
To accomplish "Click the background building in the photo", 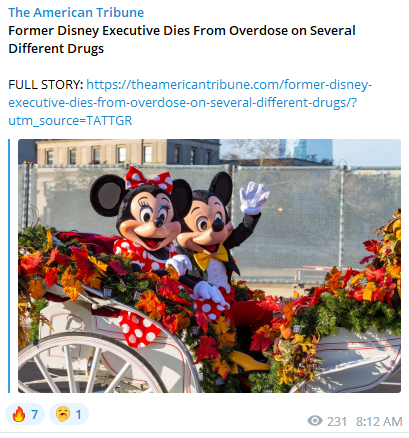I will click(128, 152).
